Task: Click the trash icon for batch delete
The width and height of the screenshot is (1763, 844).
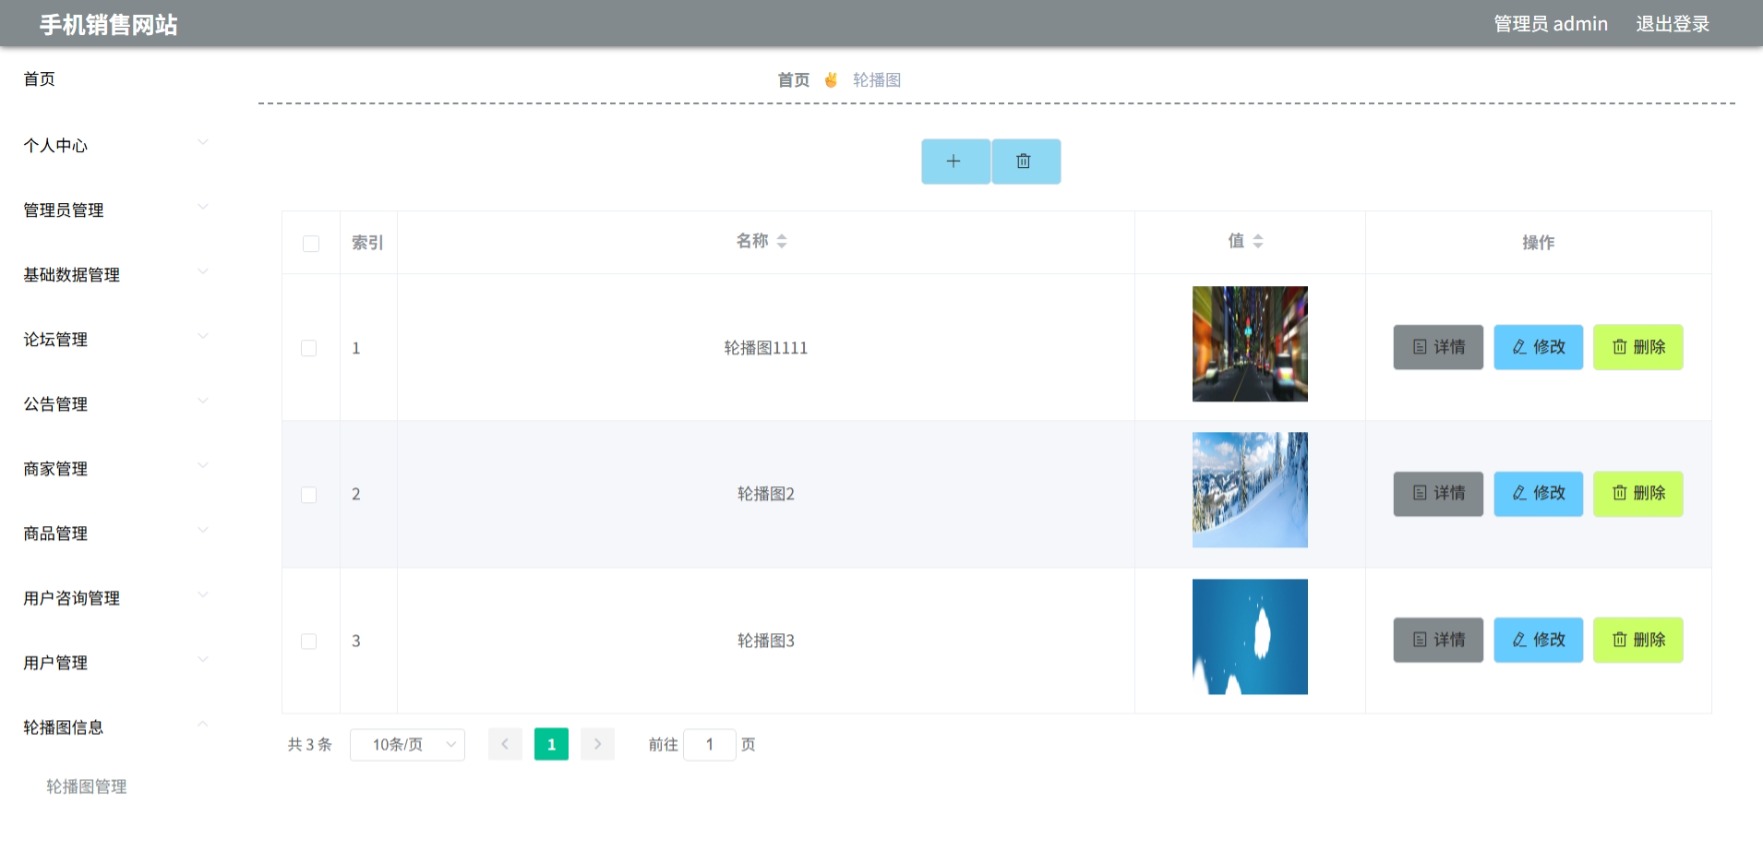Action: point(1026,161)
